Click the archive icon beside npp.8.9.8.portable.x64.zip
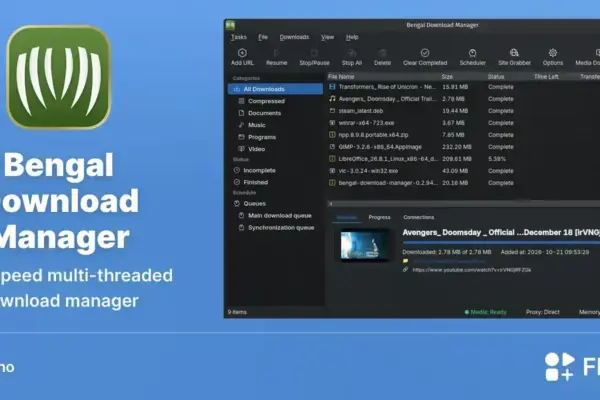This screenshot has width=600, height=400. pyautogui.click(x=332, y=135)
